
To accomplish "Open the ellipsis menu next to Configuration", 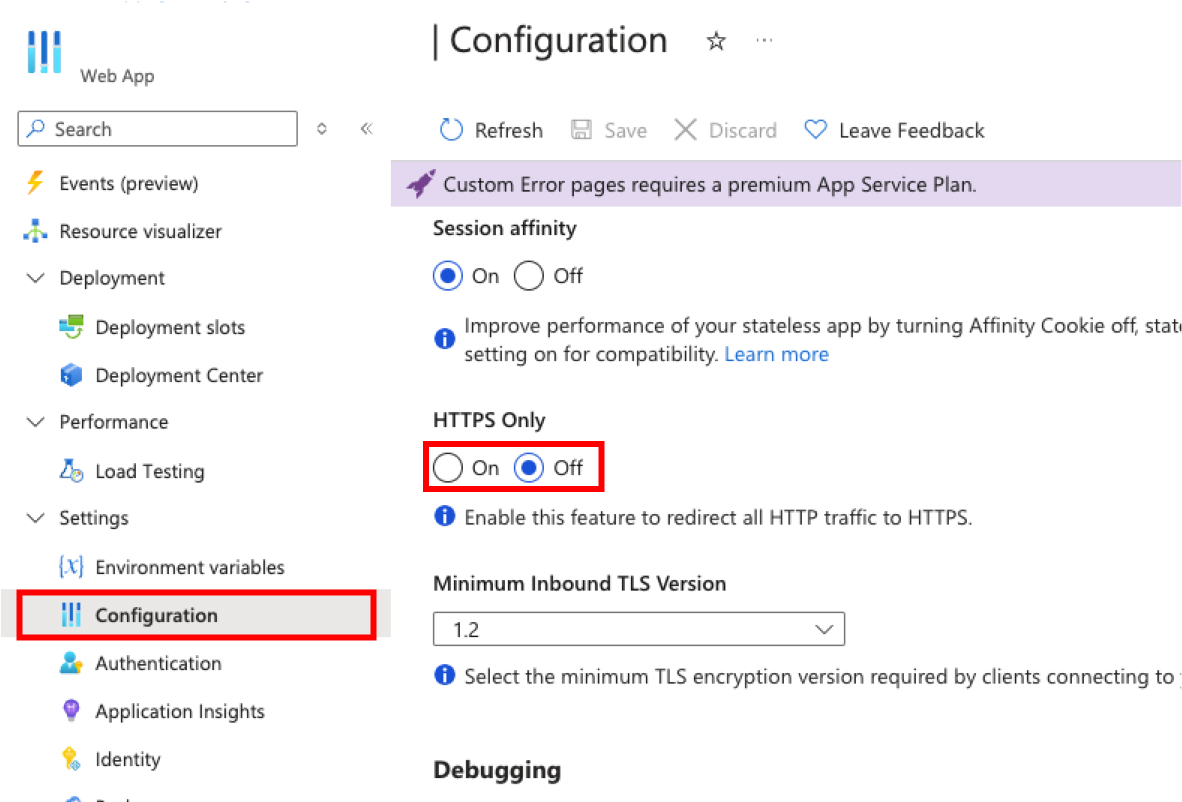I will coord(764,41).
